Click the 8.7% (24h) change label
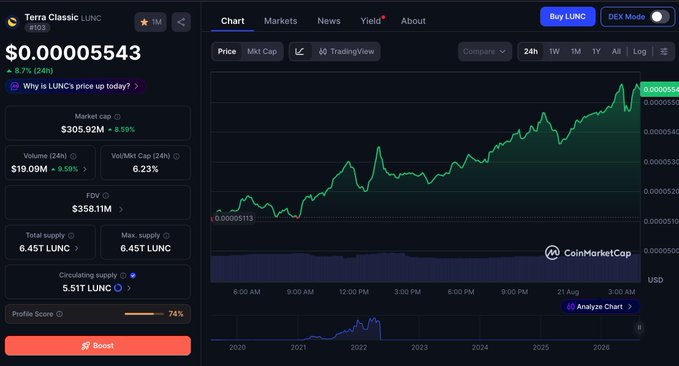The image size is (679, 366). (x=30, y=71)
